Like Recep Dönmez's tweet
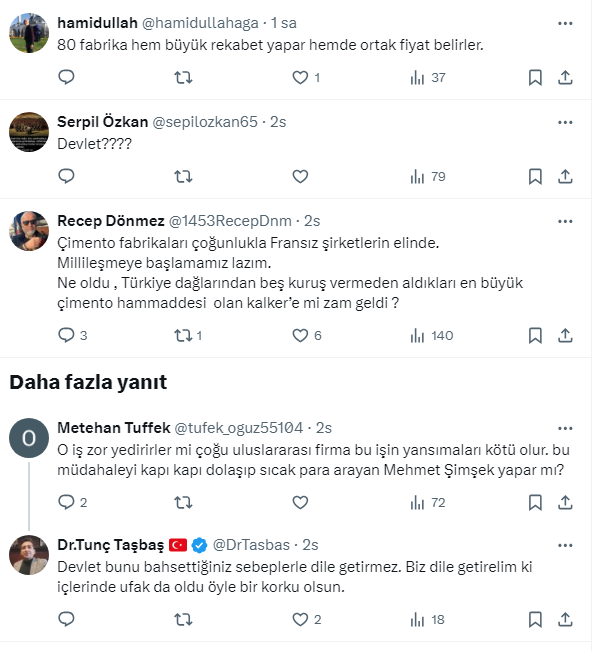This screenshot has height=651, width=608. click(x=300, y=335)
